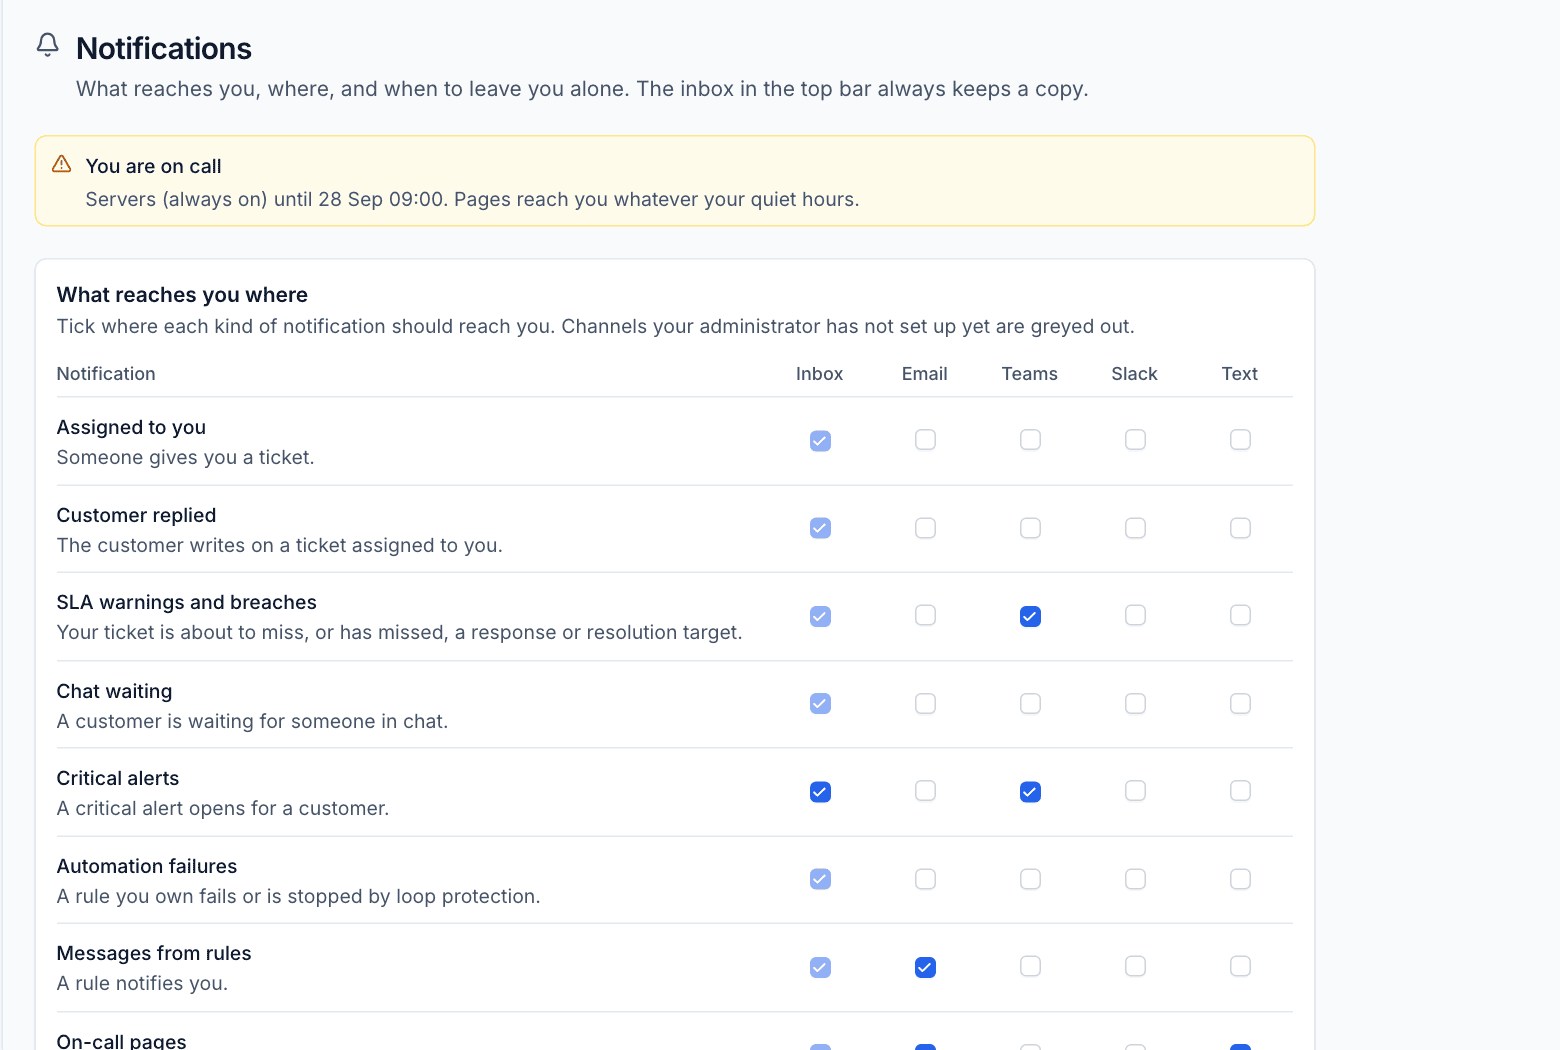The image size is (1560, 1050).
Task: Uncheck Teams for SLA warnings and breaches
Action: pyautogui.click(x=1030, y=616)
